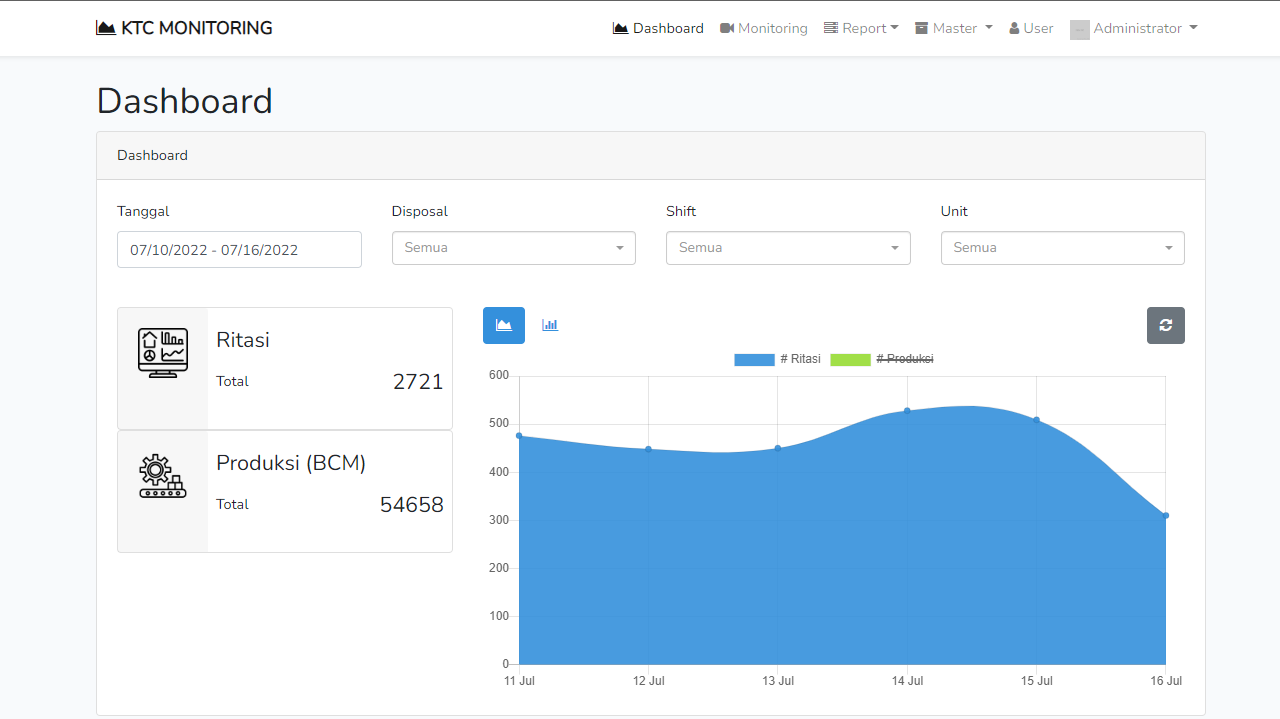Click the Produksi gear conveyor icon
1280x719 pixels.
pos(163,476)
